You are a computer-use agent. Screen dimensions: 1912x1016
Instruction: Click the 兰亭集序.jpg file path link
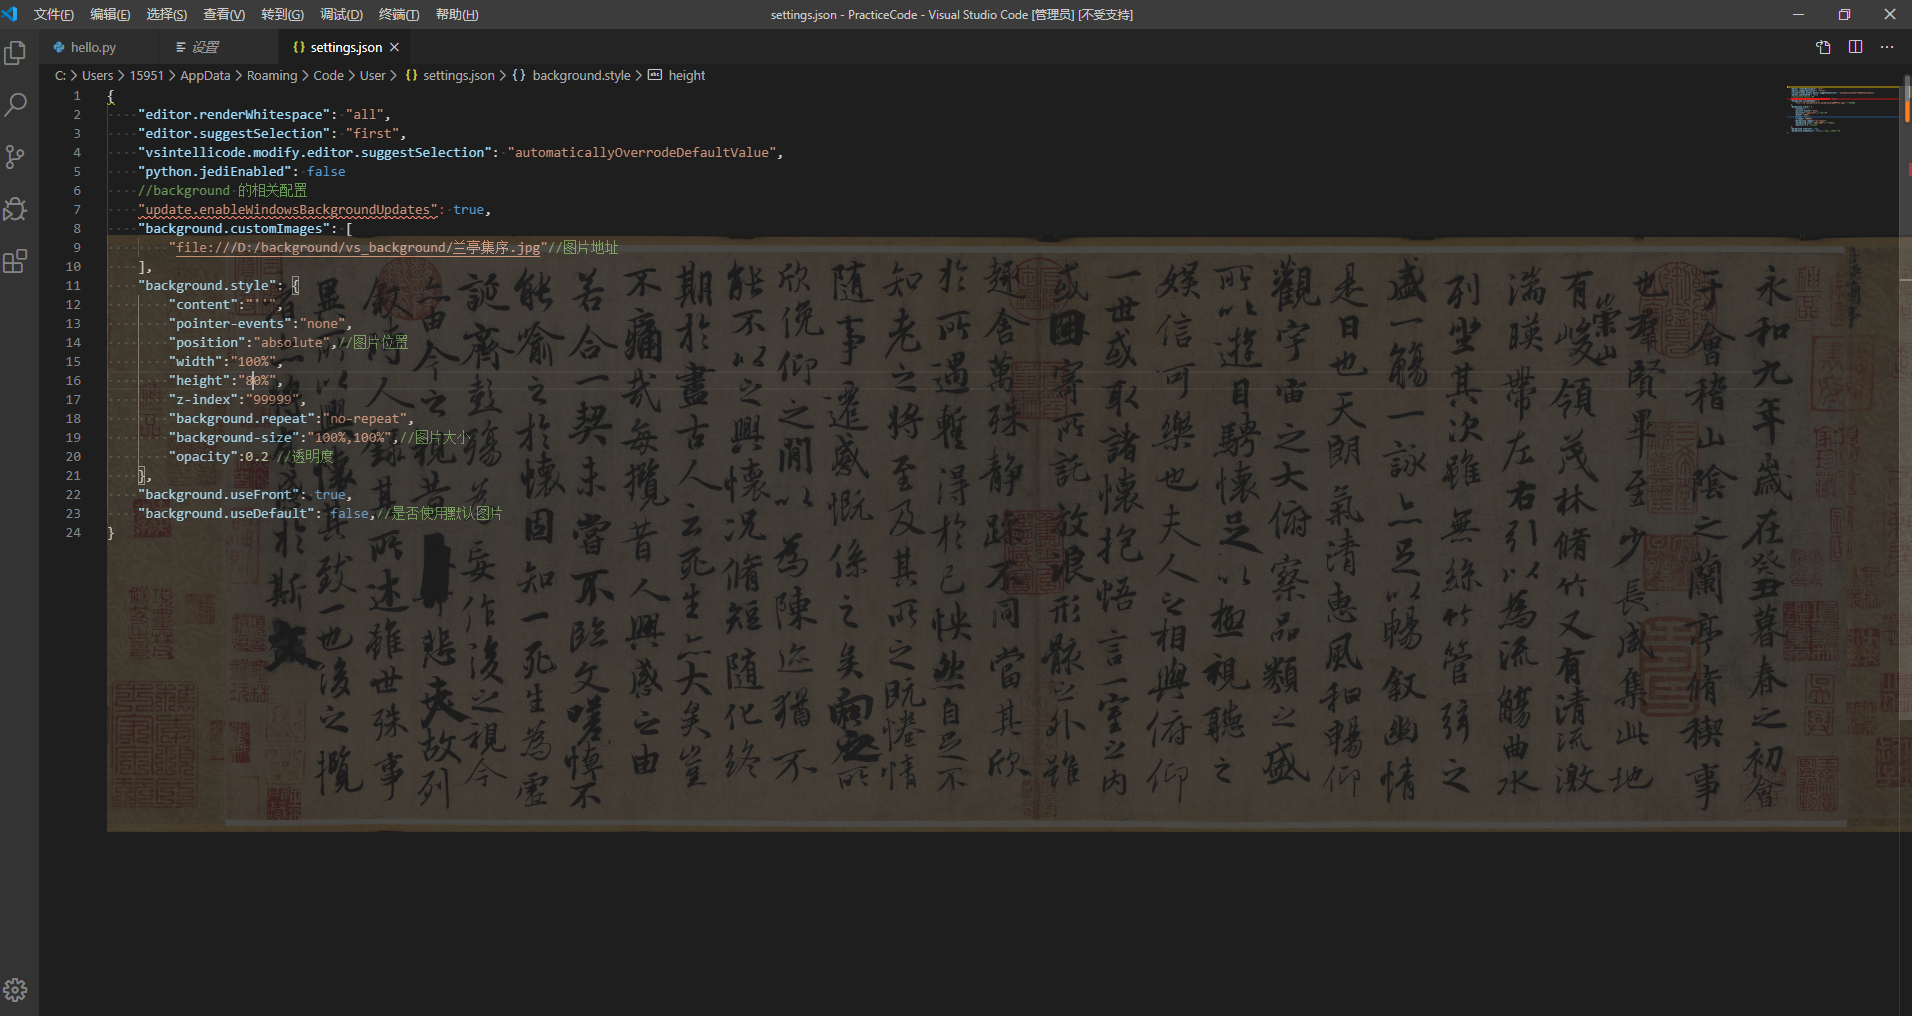357,247
